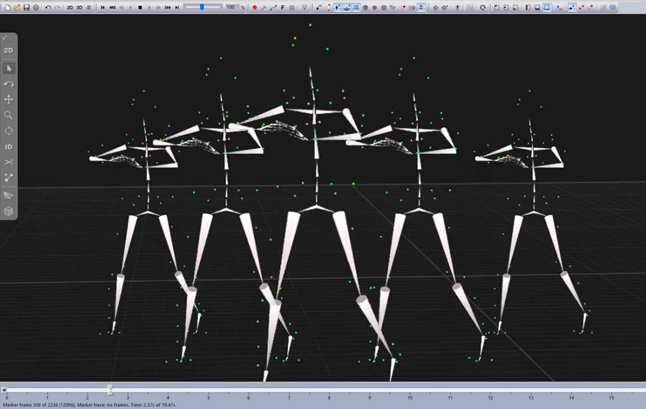Select the translate move tool
The height and width of the screenshot is (409, 646).
[x=9, y=100]
